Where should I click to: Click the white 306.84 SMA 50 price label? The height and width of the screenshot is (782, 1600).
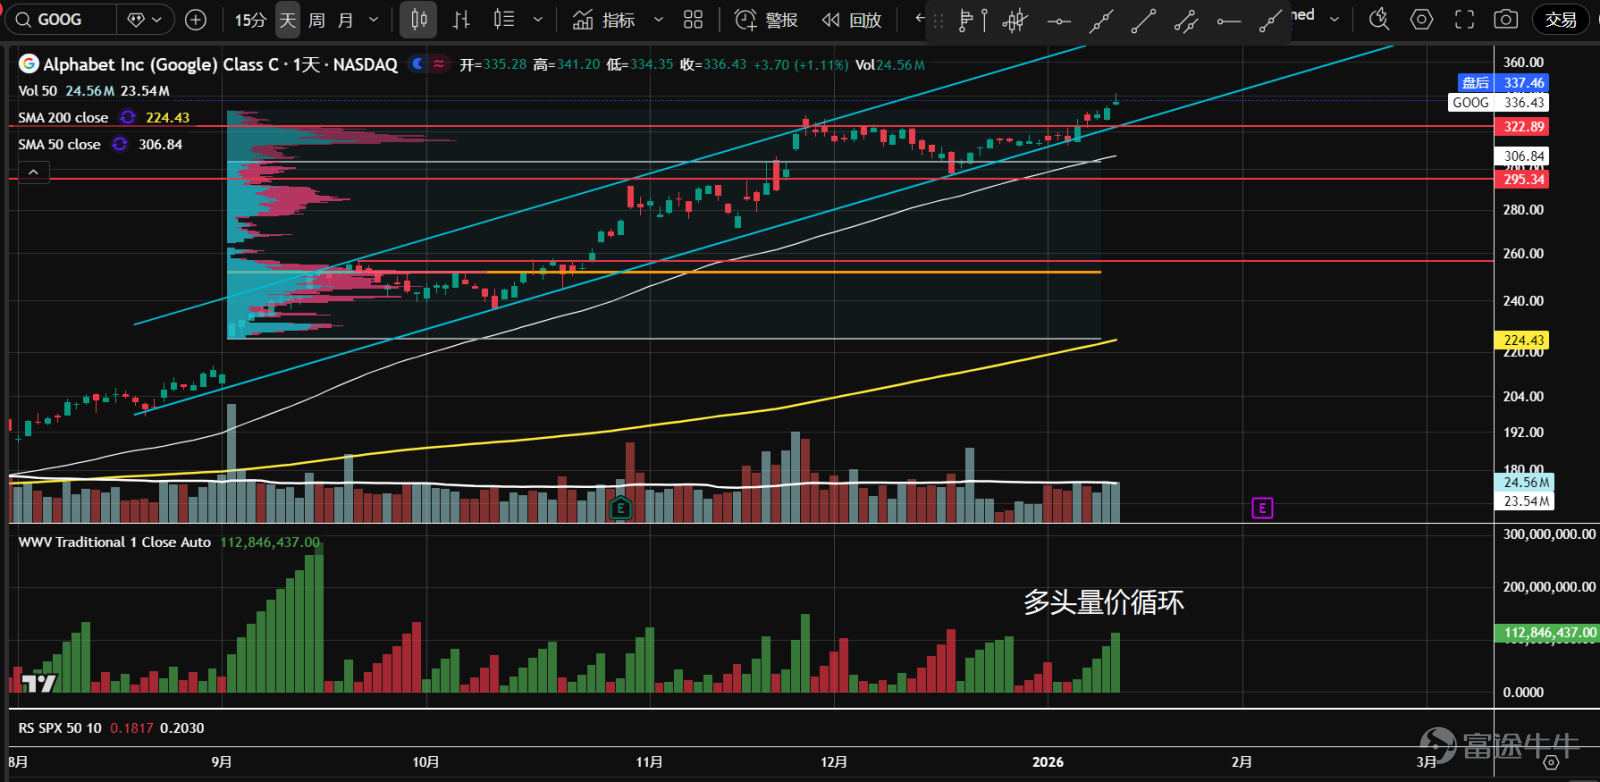[x=1523, y=156]
